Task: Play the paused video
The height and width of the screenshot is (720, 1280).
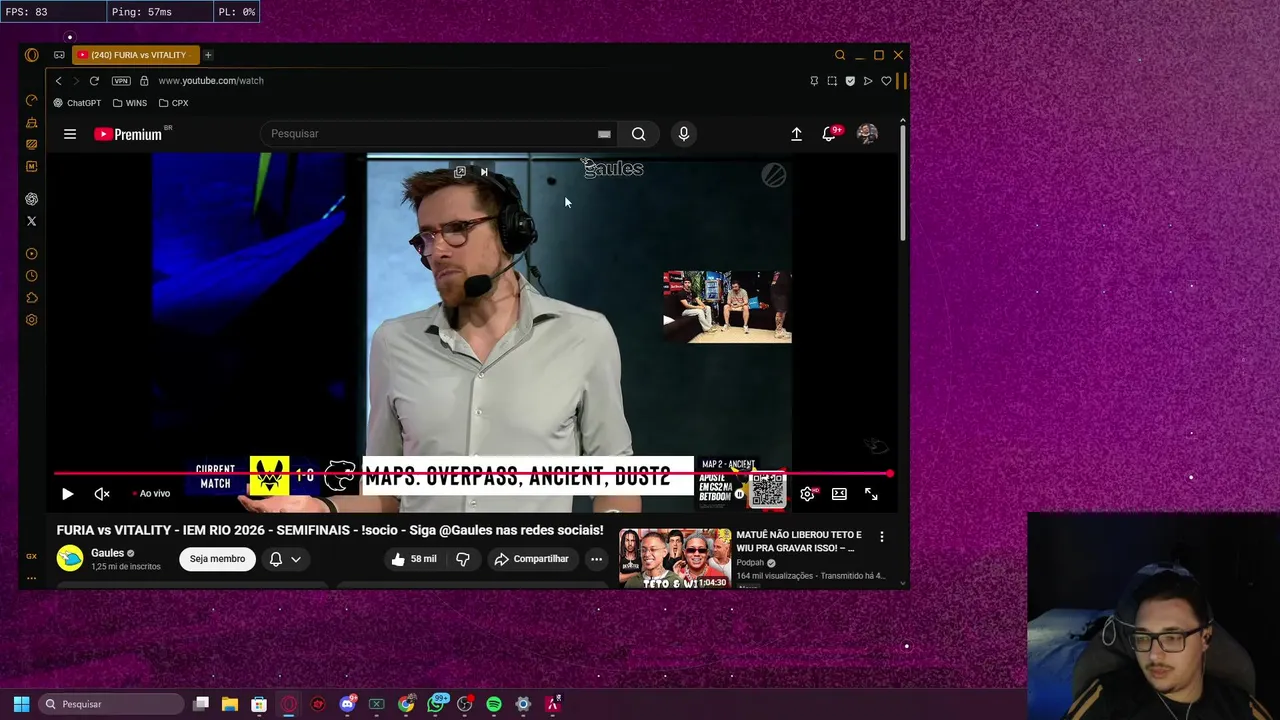Action: coord(67,494)
